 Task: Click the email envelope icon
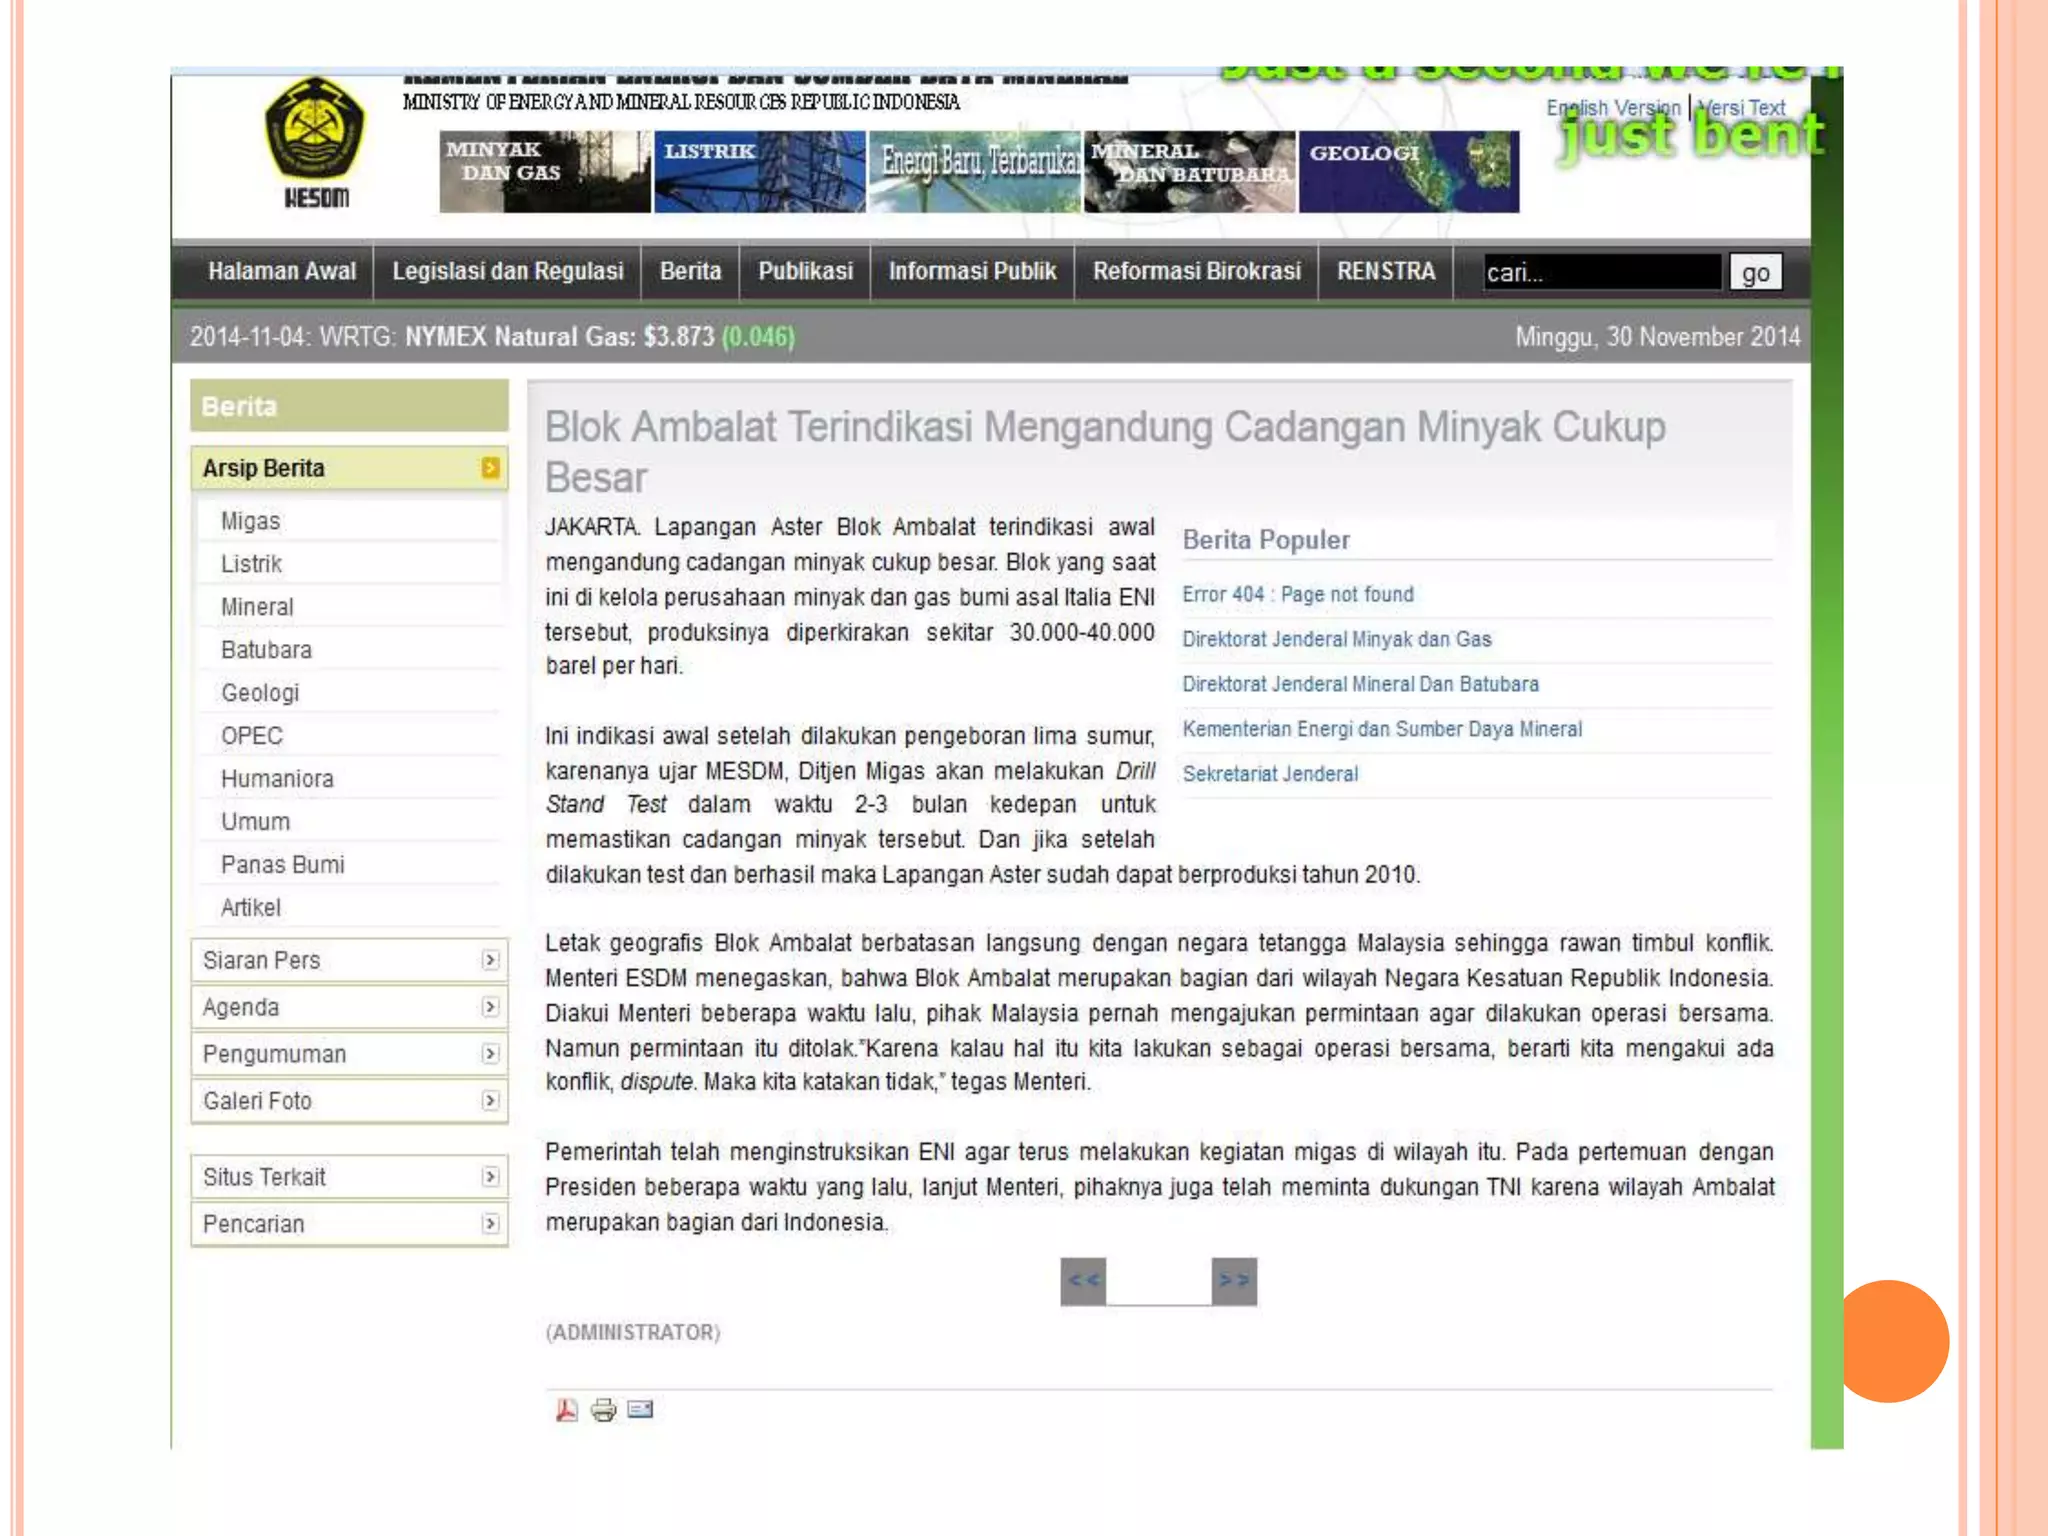[640, 1410]
